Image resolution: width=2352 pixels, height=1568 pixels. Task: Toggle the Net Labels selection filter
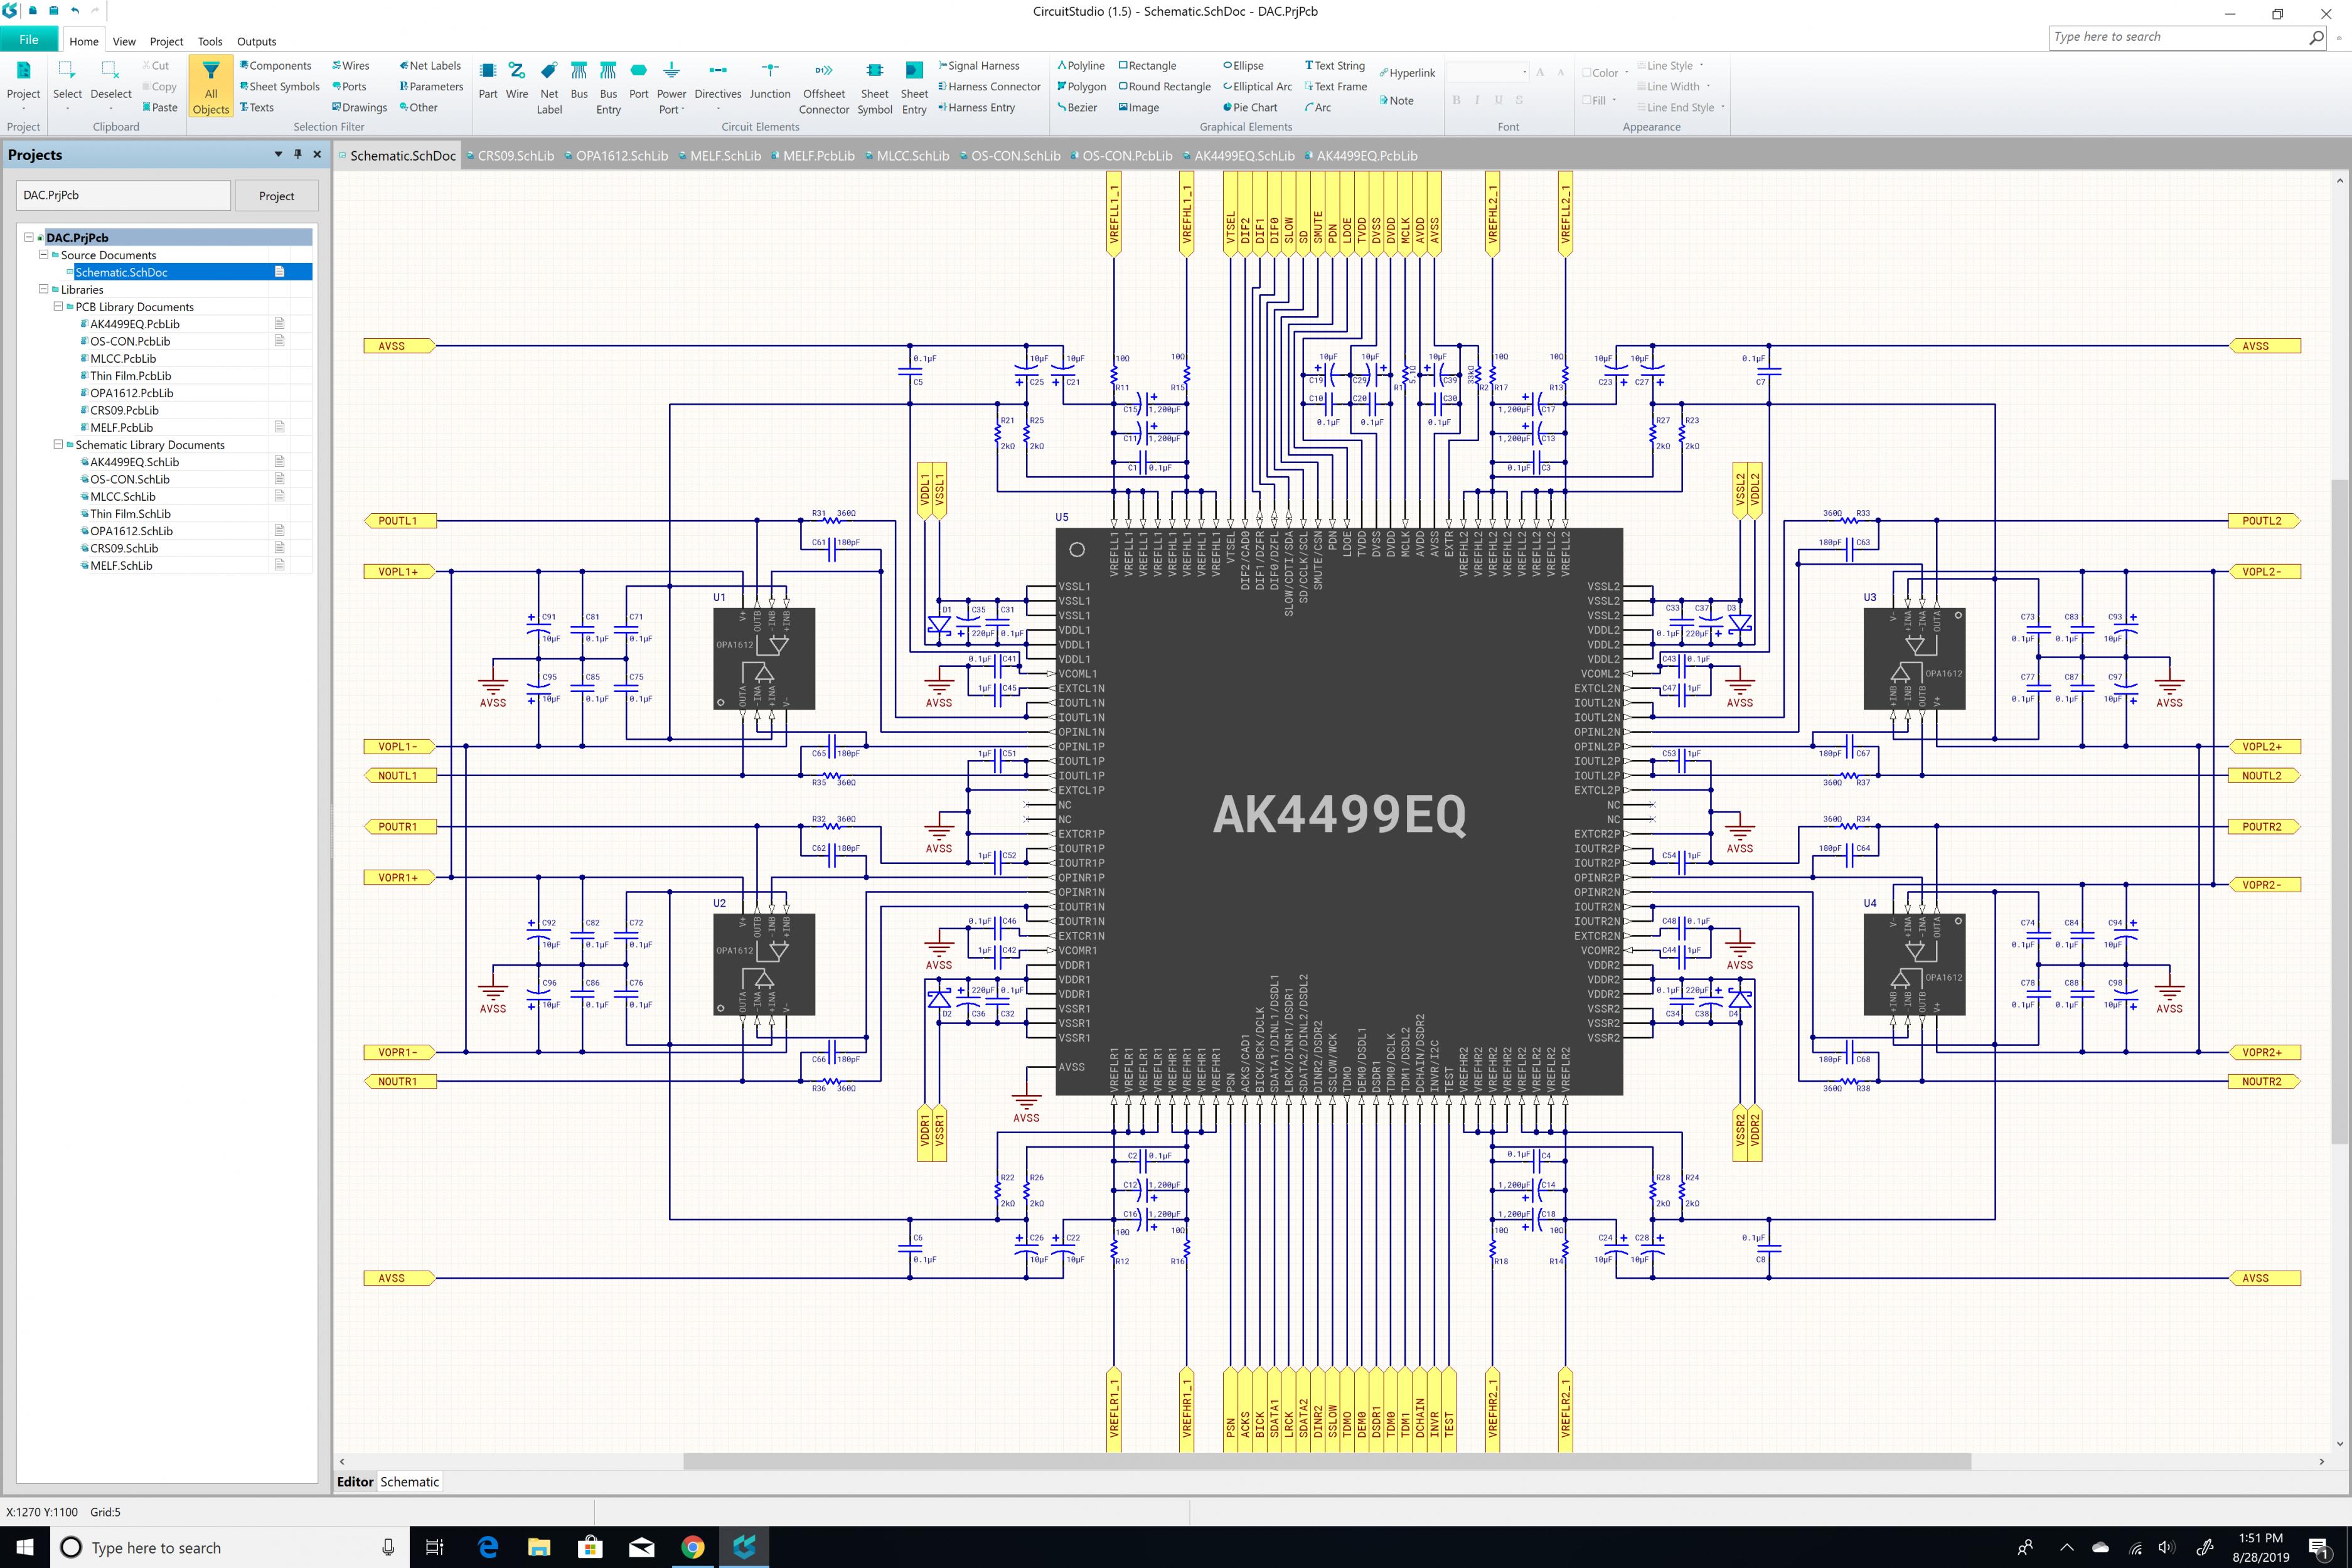tap(430, 66)
